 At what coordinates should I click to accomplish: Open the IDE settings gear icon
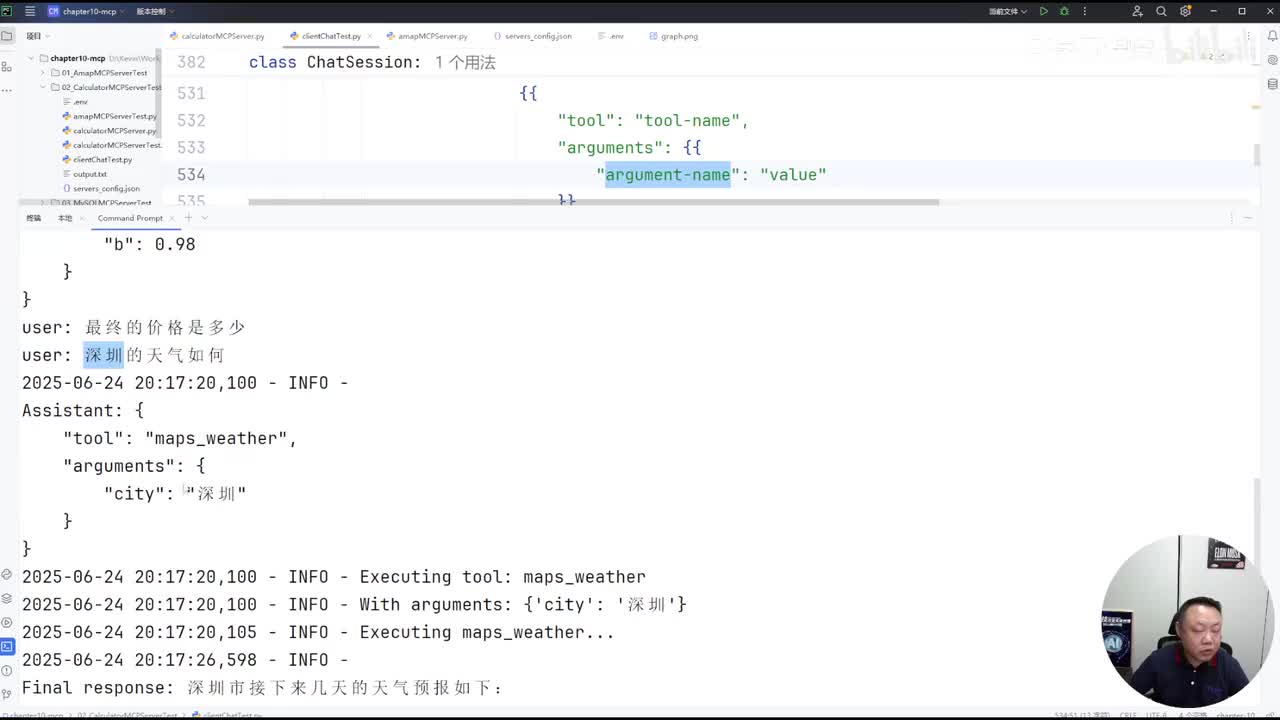1185,11
